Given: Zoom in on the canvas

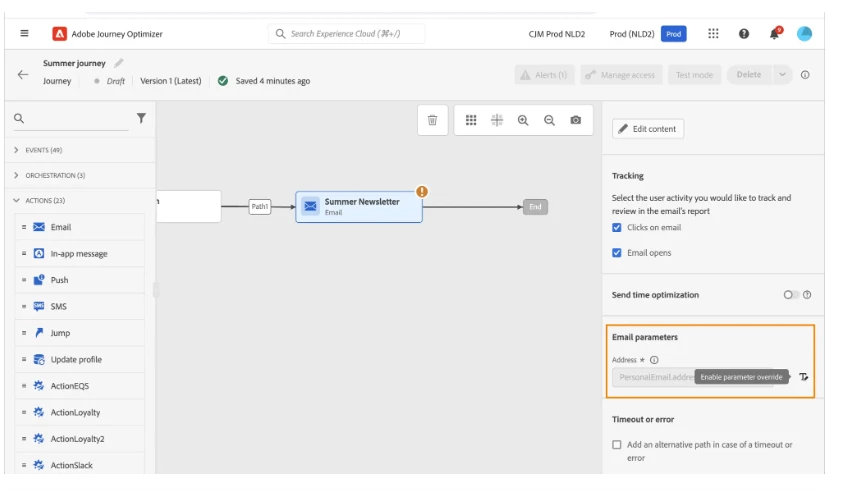Looking at the screenshot, I should 523,120.
